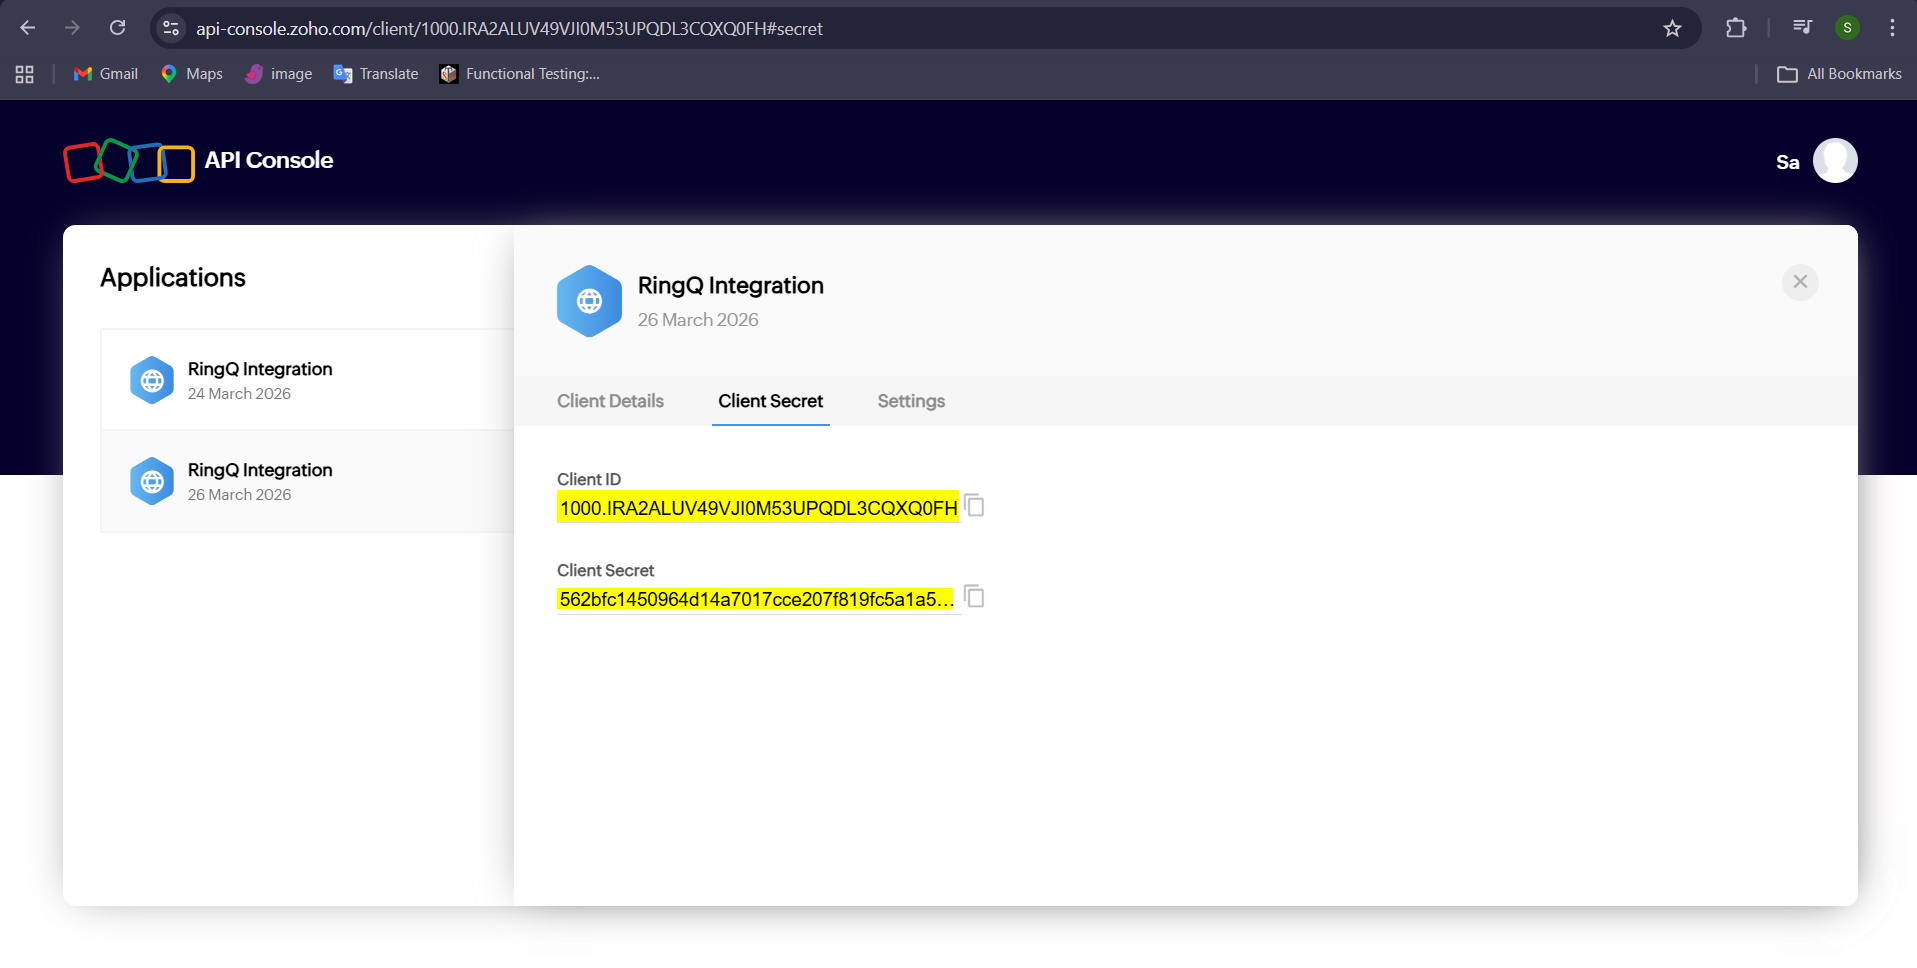Copy the Client Secret value
Image resolution: width=1917 pixels, height=968 pixels.
(x=974, y=597)
